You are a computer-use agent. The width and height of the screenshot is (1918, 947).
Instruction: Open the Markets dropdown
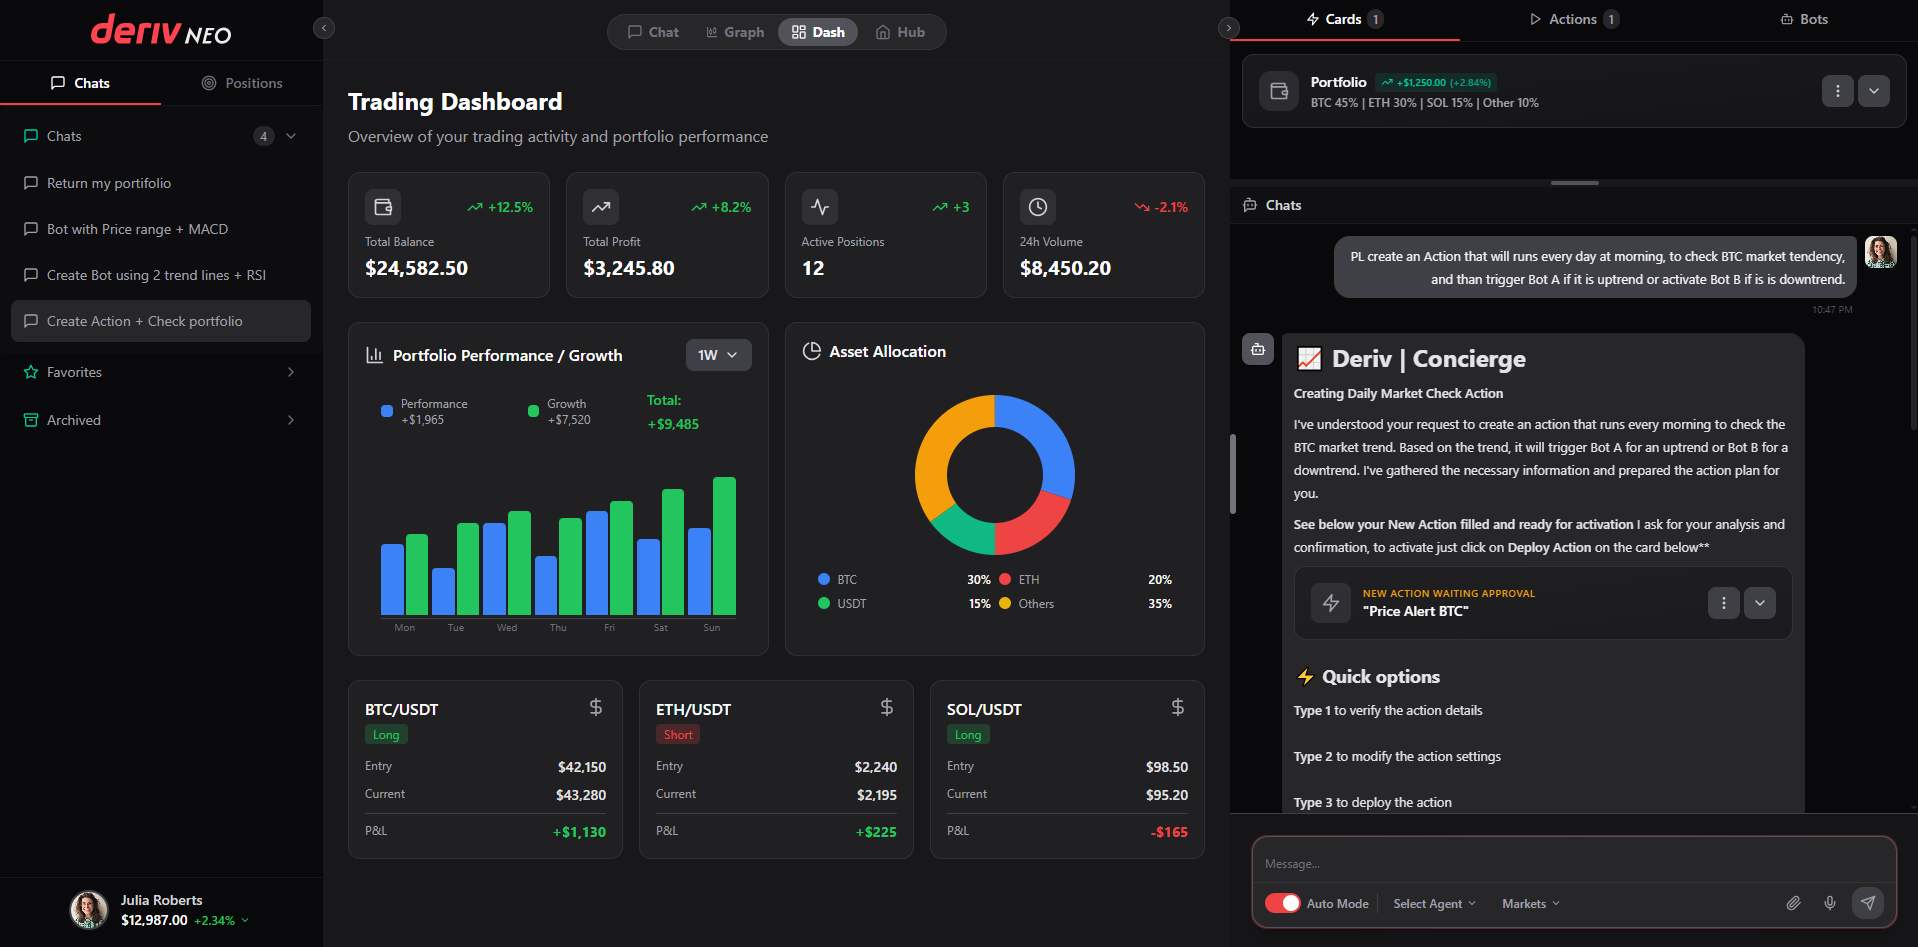[x=1530, y=903]
